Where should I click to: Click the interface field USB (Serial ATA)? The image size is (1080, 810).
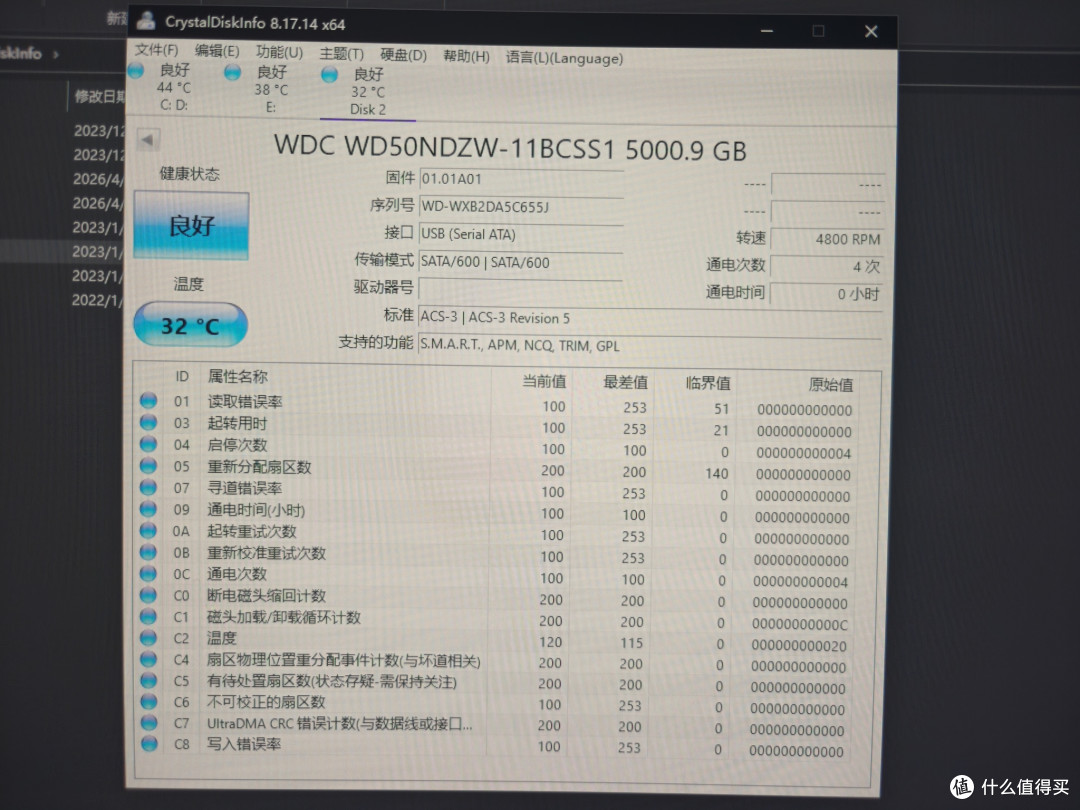[x=521, y=234]
